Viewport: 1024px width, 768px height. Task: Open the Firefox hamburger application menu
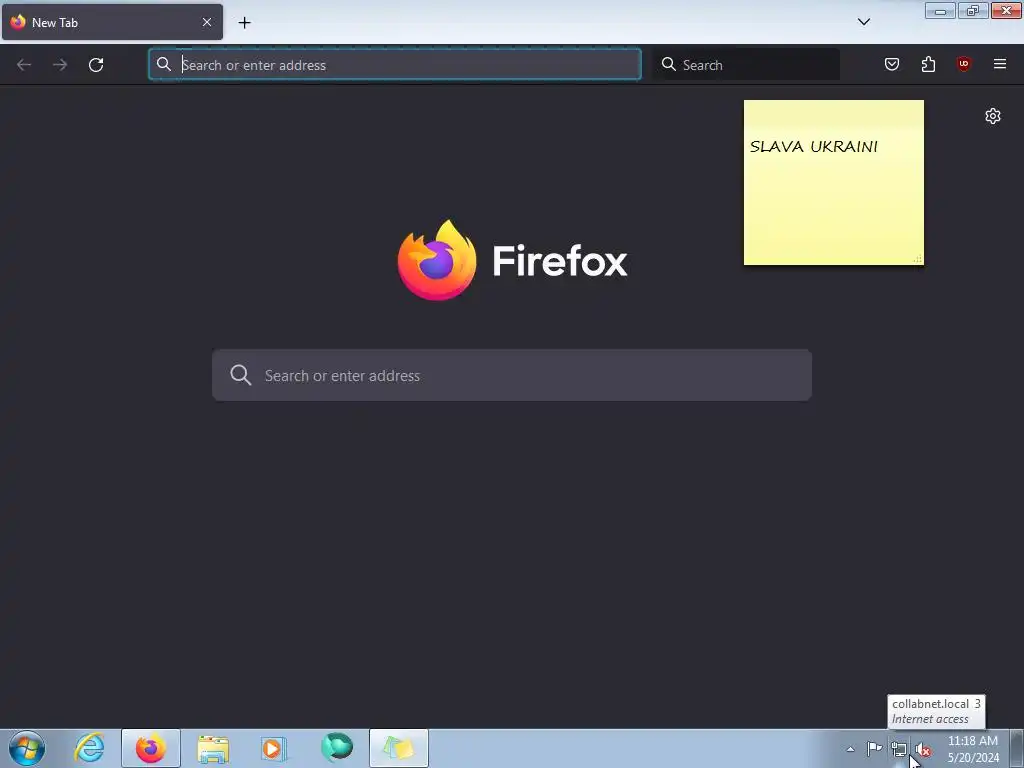[x=1000, y=64]
